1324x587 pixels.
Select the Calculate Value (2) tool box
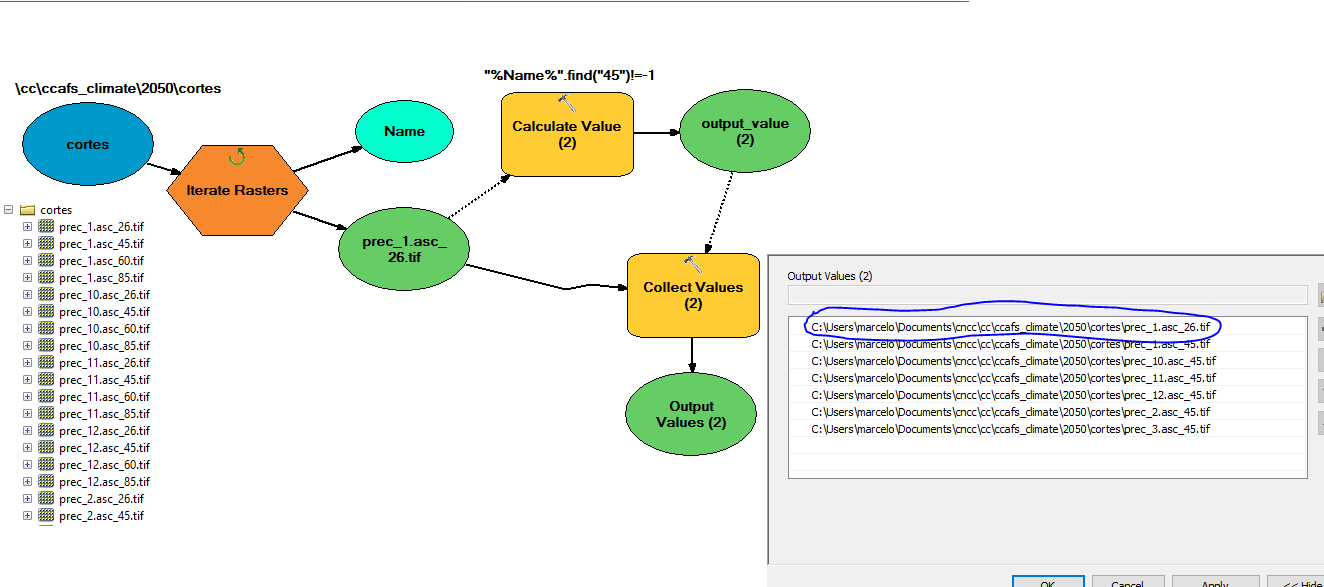(x=567, y=134)
